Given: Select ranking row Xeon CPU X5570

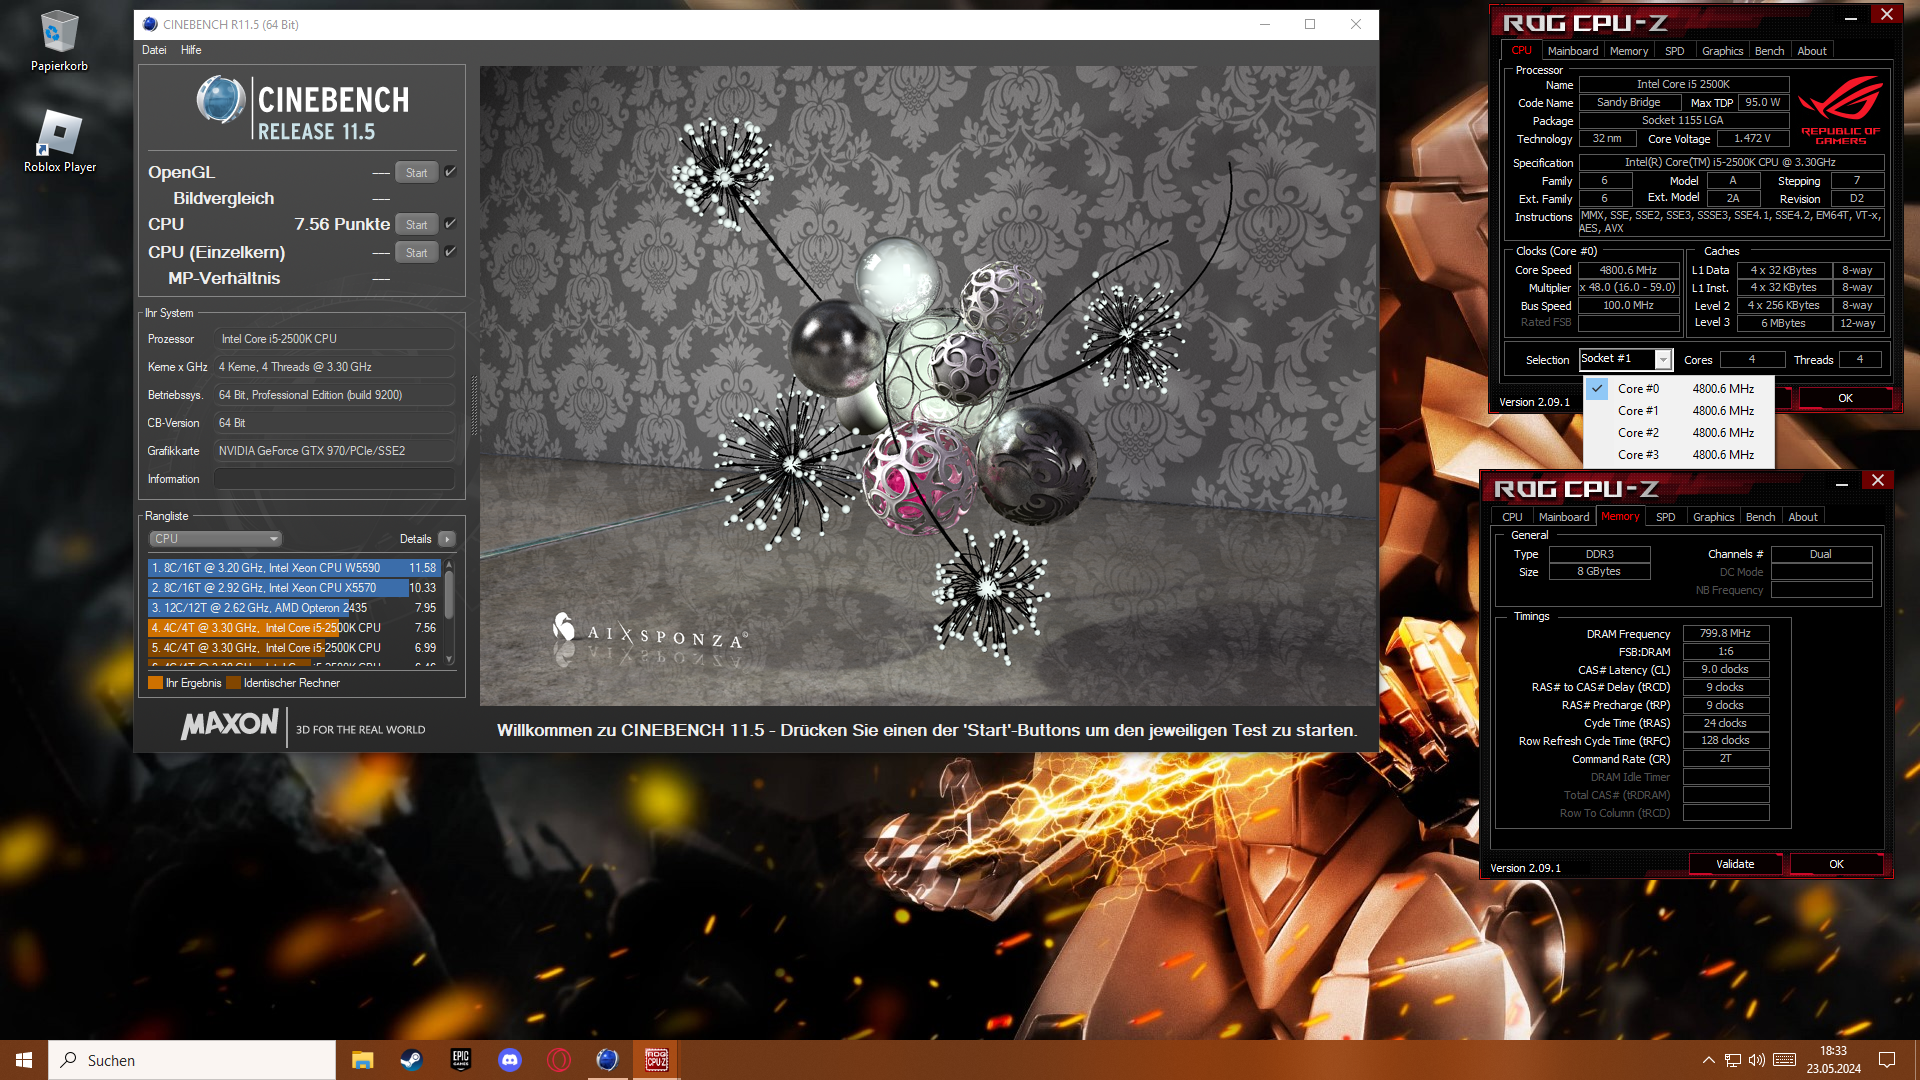Looking at the screenshot, I should click(294, 588).
